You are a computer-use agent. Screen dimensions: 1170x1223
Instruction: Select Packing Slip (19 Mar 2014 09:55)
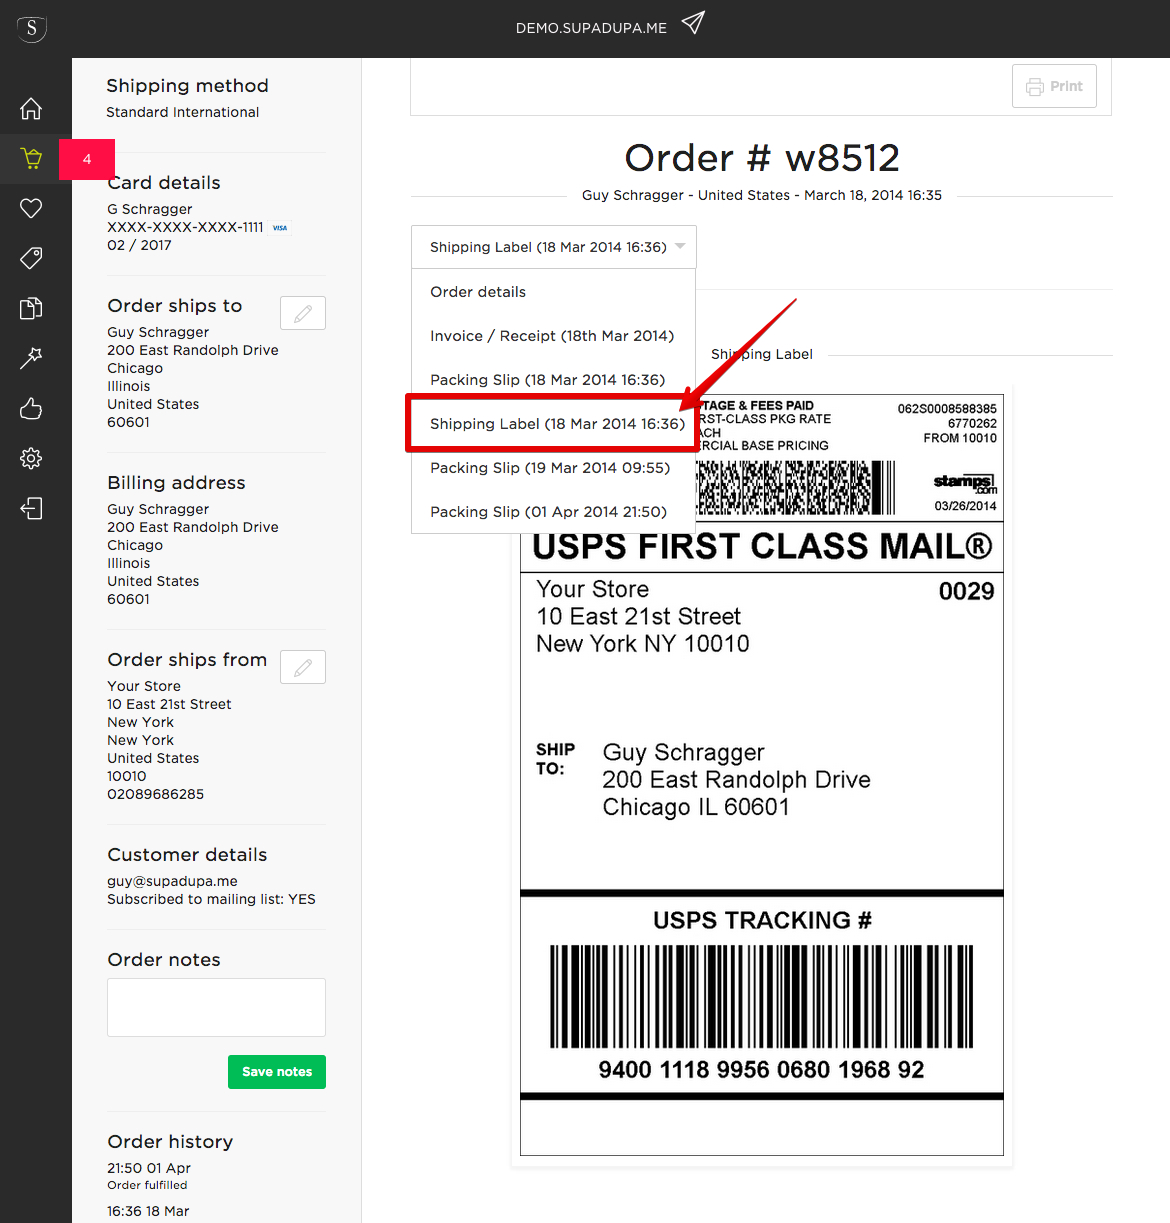550,468
